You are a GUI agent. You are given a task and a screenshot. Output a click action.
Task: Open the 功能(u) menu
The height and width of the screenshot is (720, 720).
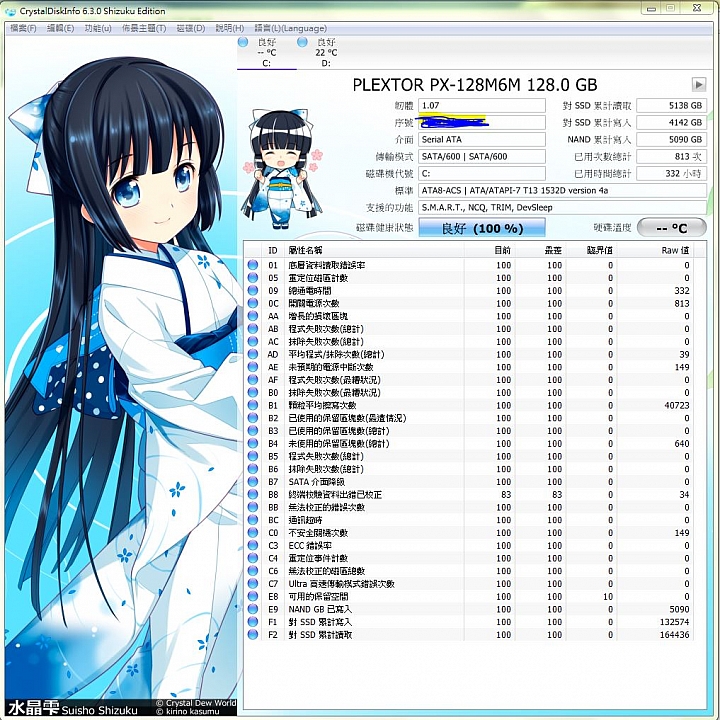[98, 28]
